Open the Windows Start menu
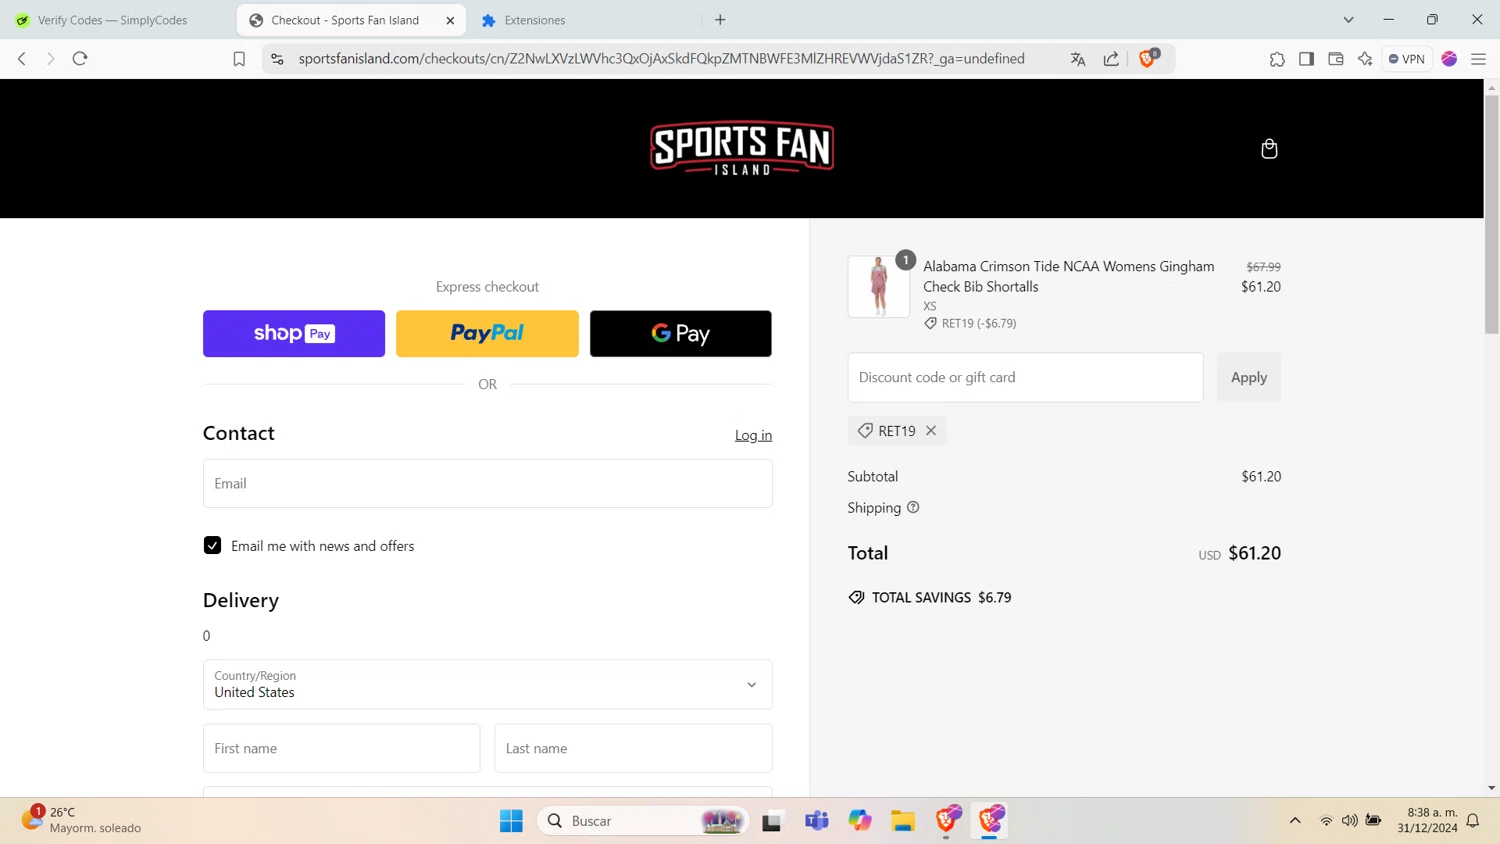The image size is (1500, 844). coord(511,821)
